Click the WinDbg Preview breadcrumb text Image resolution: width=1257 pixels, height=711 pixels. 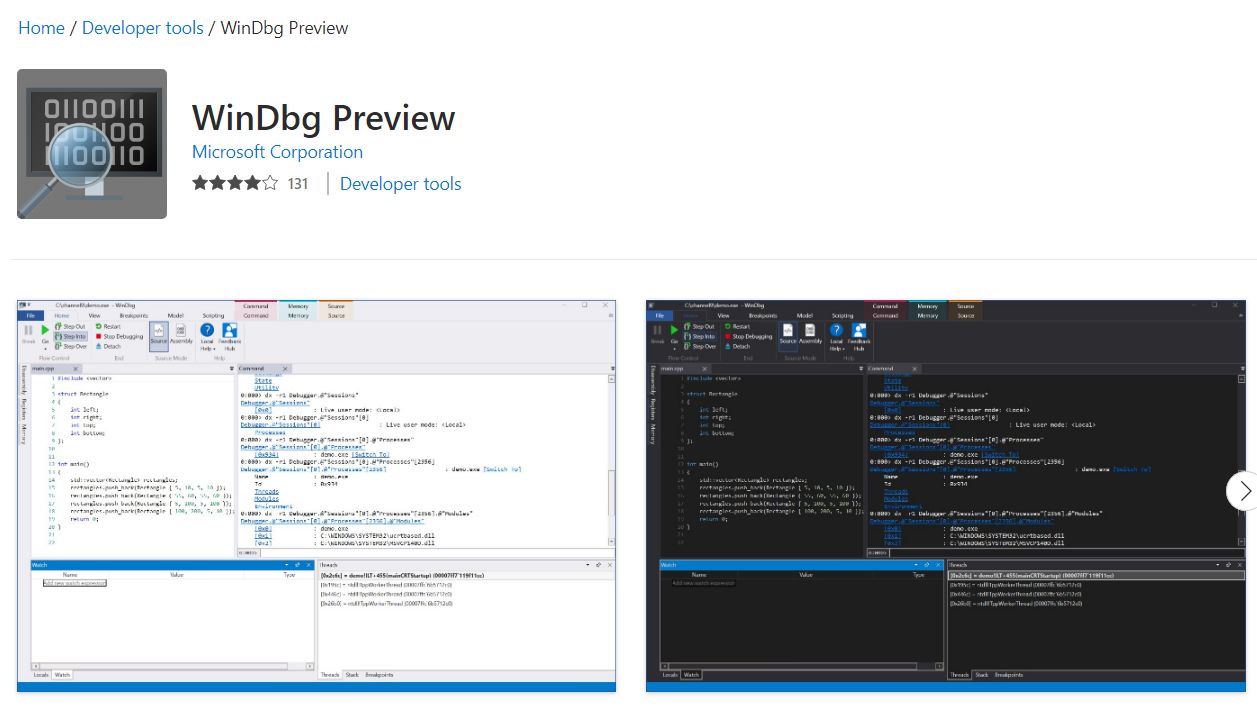(x=284, y=28)
